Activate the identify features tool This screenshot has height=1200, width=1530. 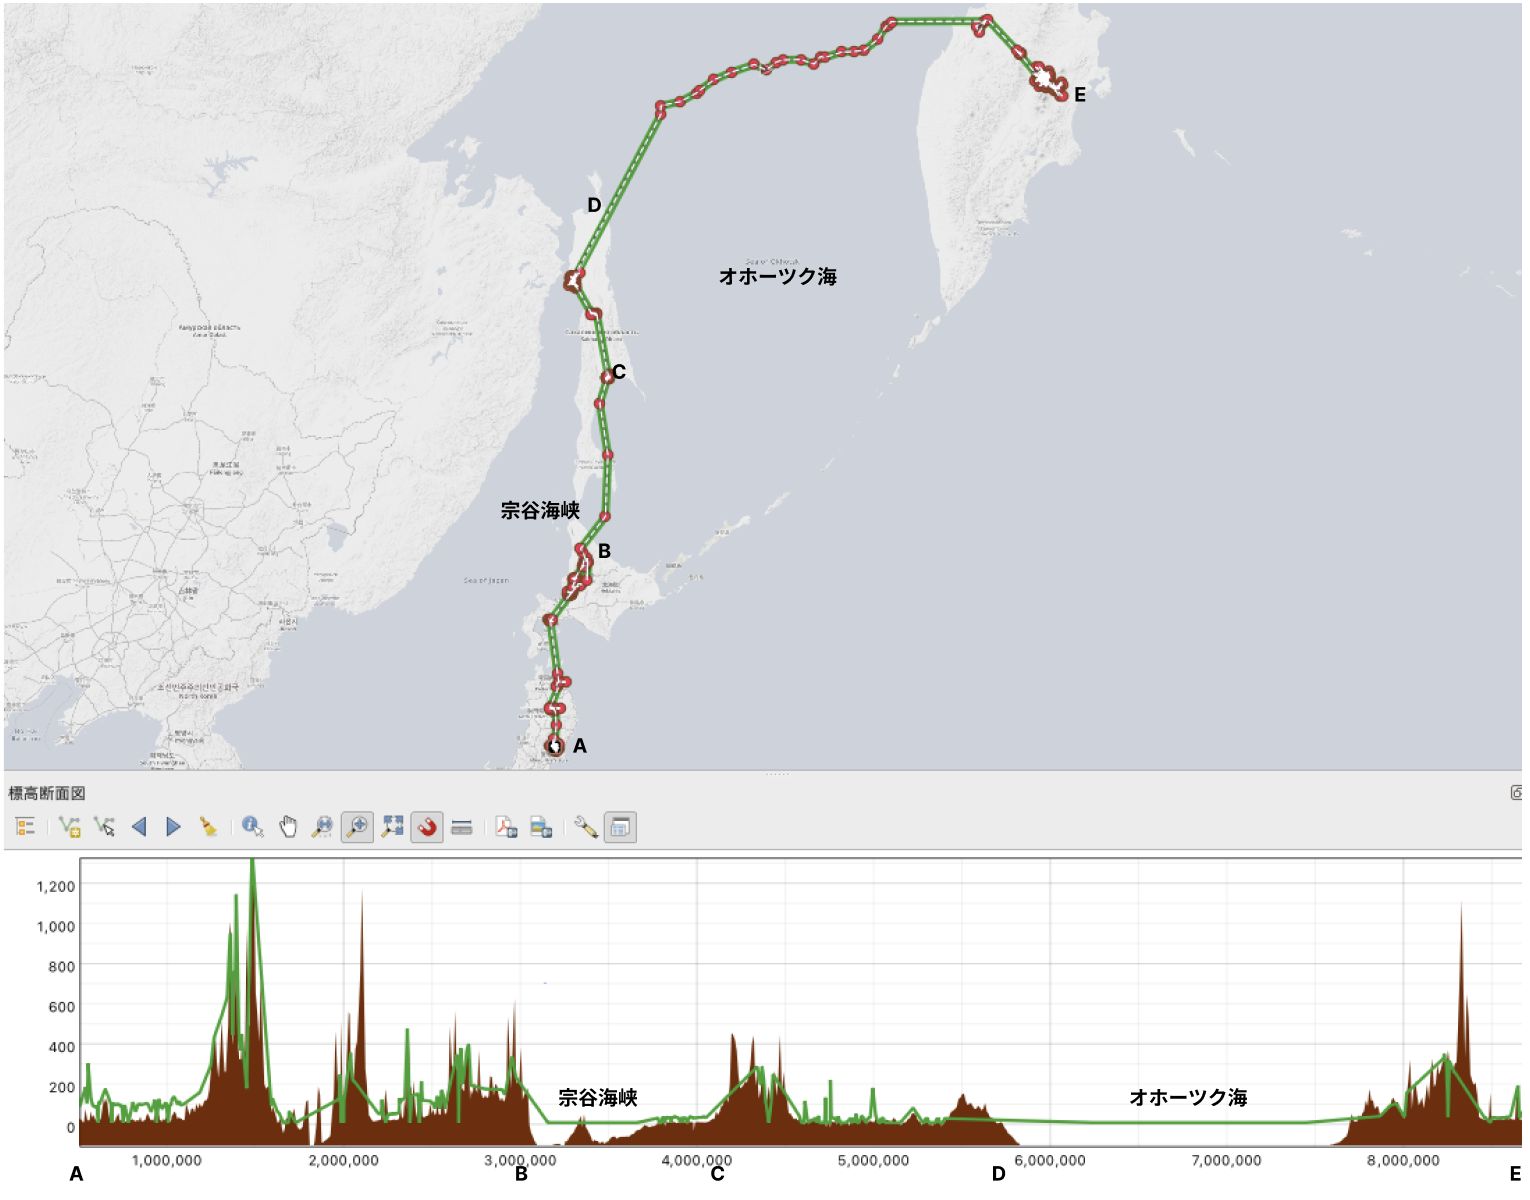pyautogui.click(x=252, y=828)
